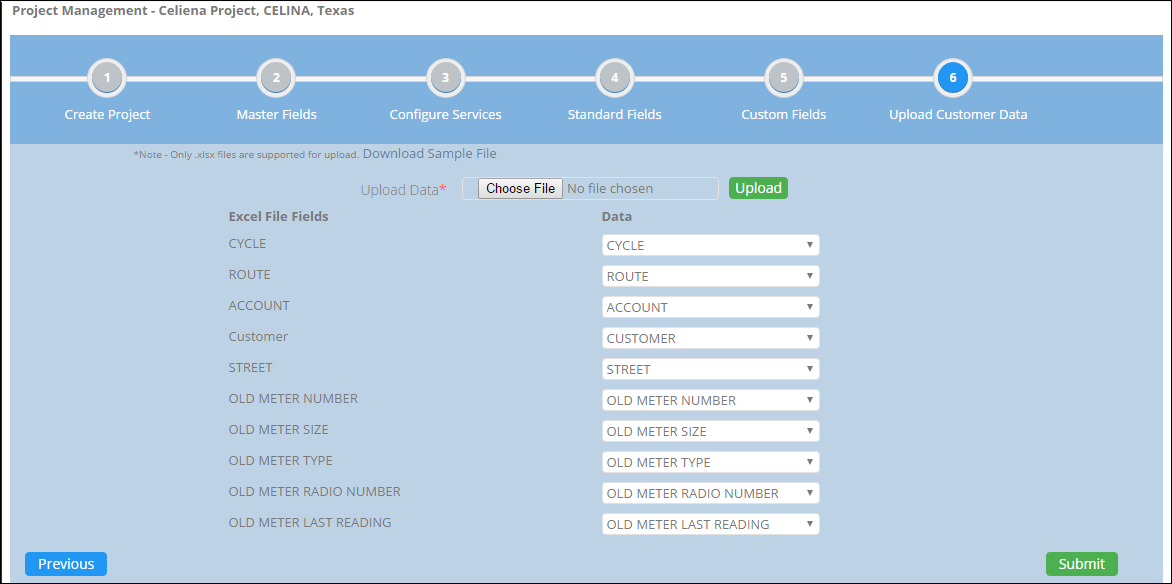This screenshot has width=1172, height=584.
Task: Select step 6 Upload Customer Data circle
Action: [x=952, y=77]
